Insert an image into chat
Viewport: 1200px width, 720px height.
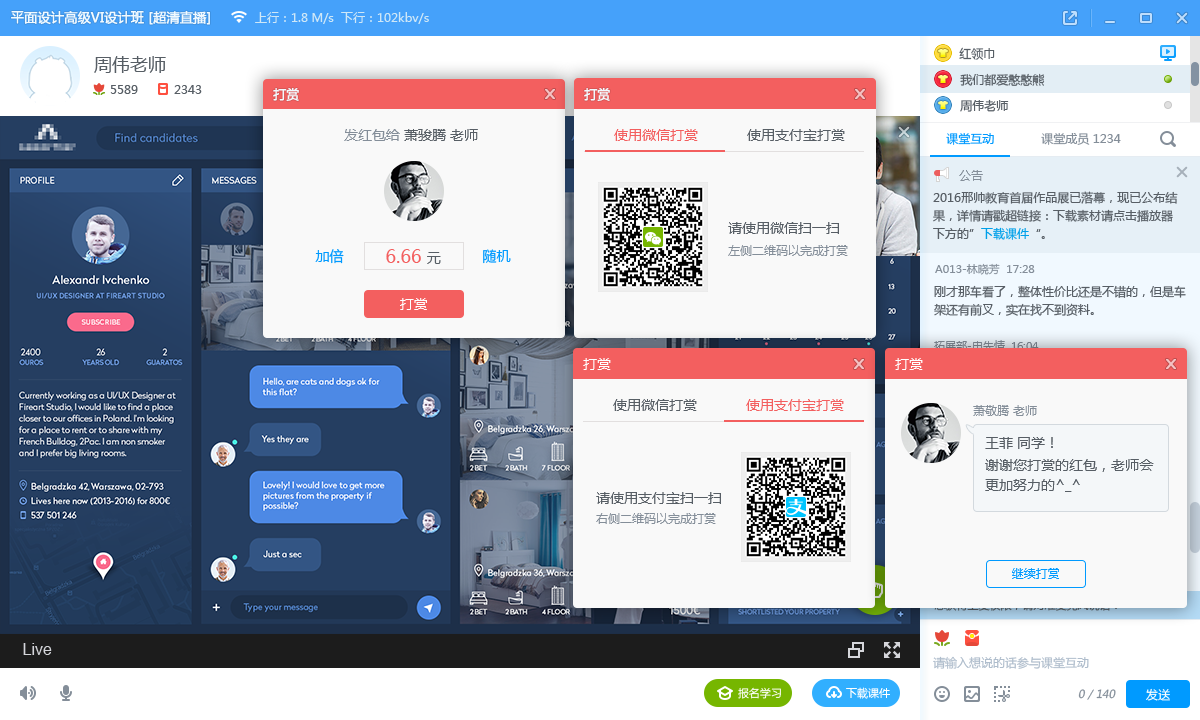click(971, 694)
